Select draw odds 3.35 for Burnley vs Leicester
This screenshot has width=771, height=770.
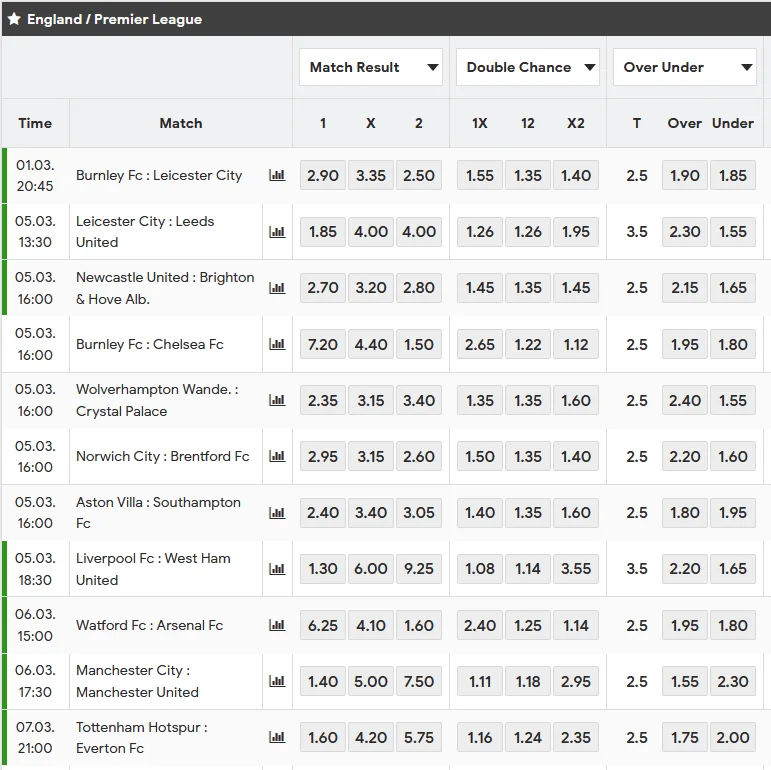click(371, 176)
